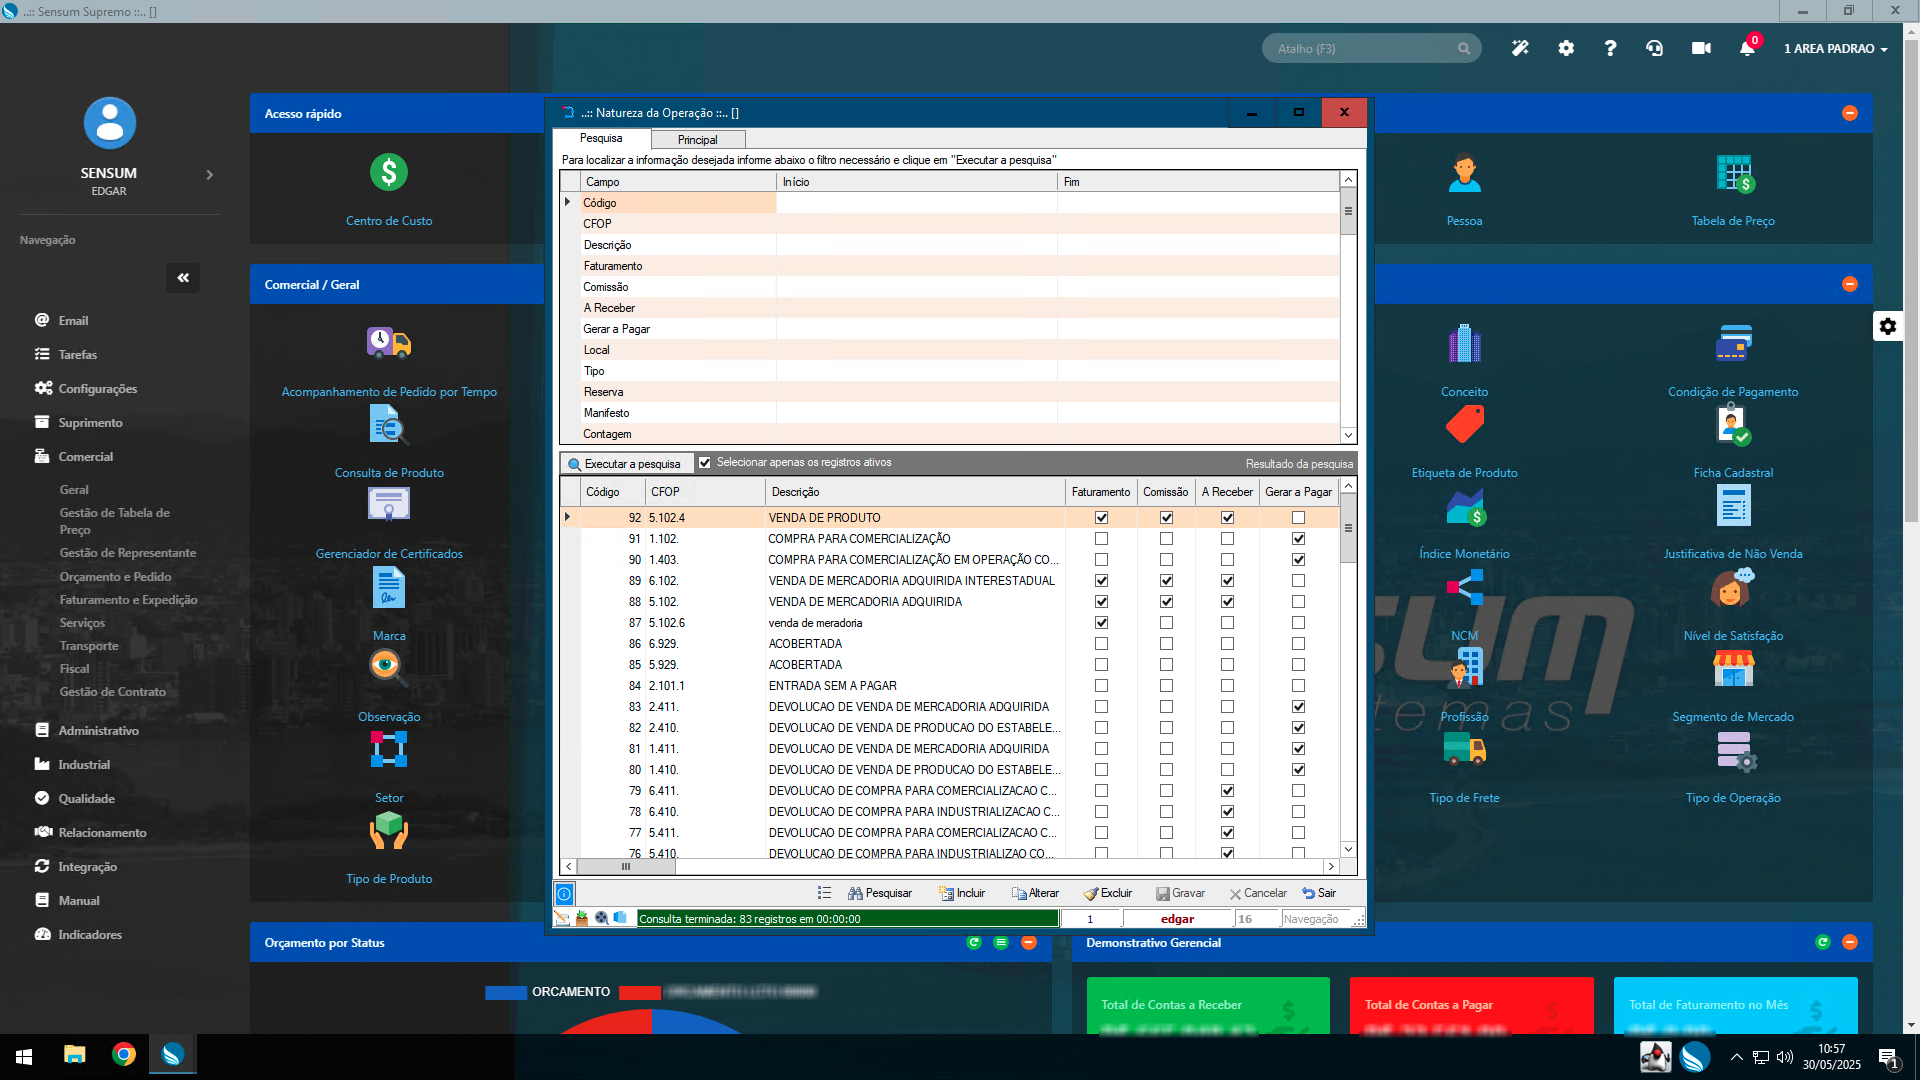Open Centro de Custo shortcut icon

point(389,172)
